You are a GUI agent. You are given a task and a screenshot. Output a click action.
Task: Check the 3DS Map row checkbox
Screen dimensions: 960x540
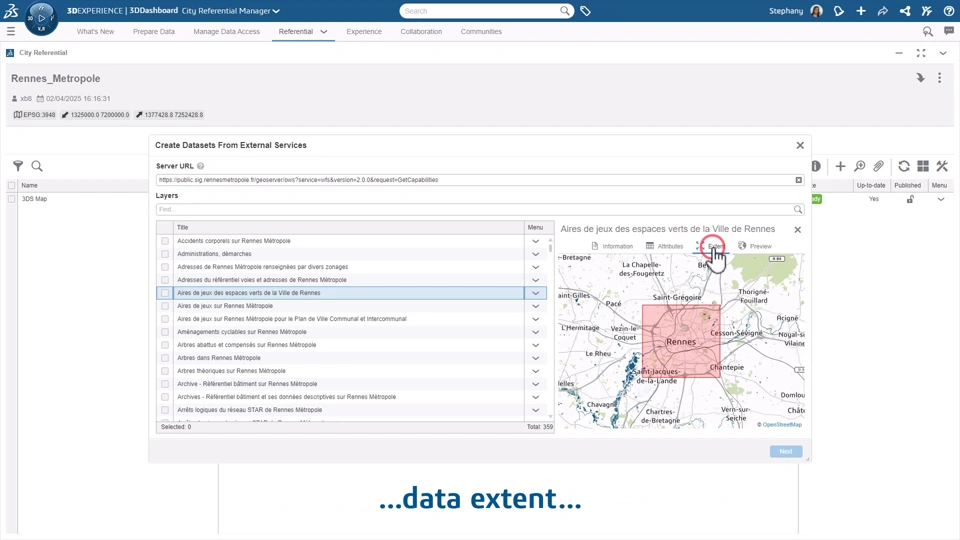pos(12,199)
